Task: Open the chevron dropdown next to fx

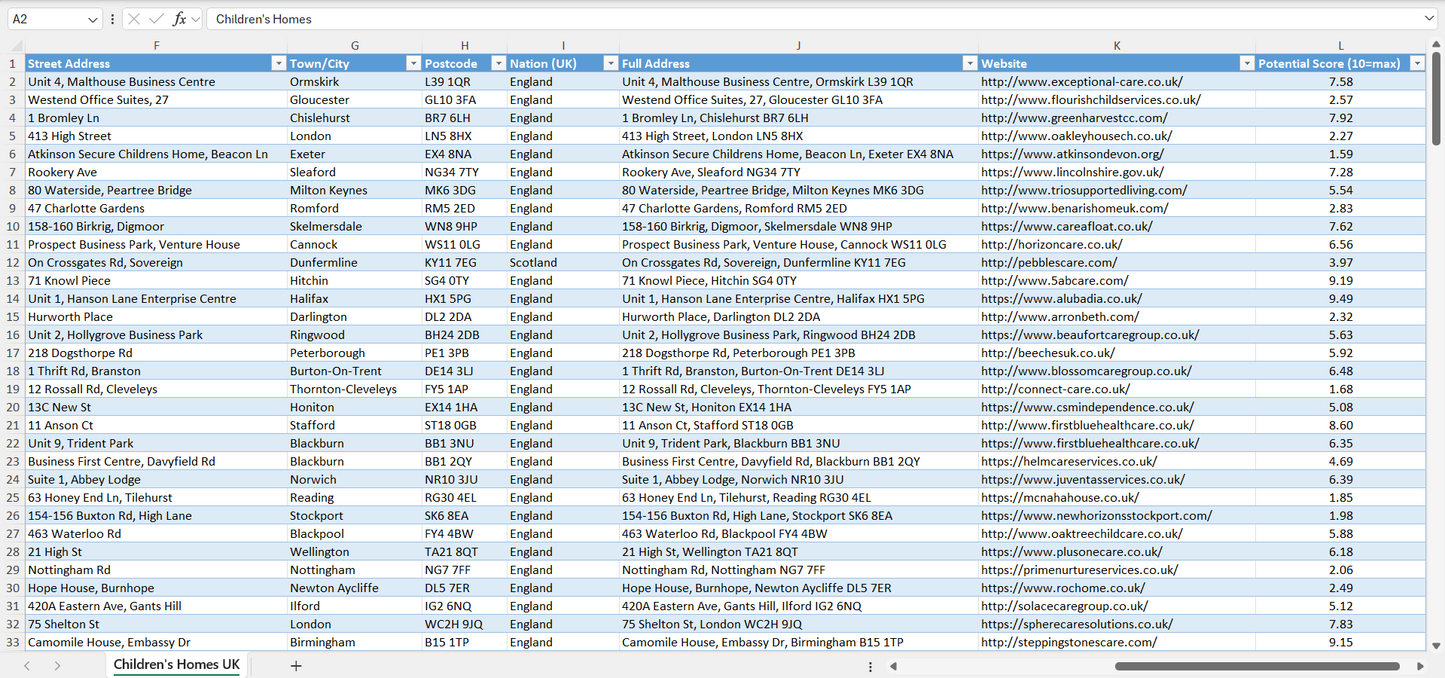Action: (196, 18)
